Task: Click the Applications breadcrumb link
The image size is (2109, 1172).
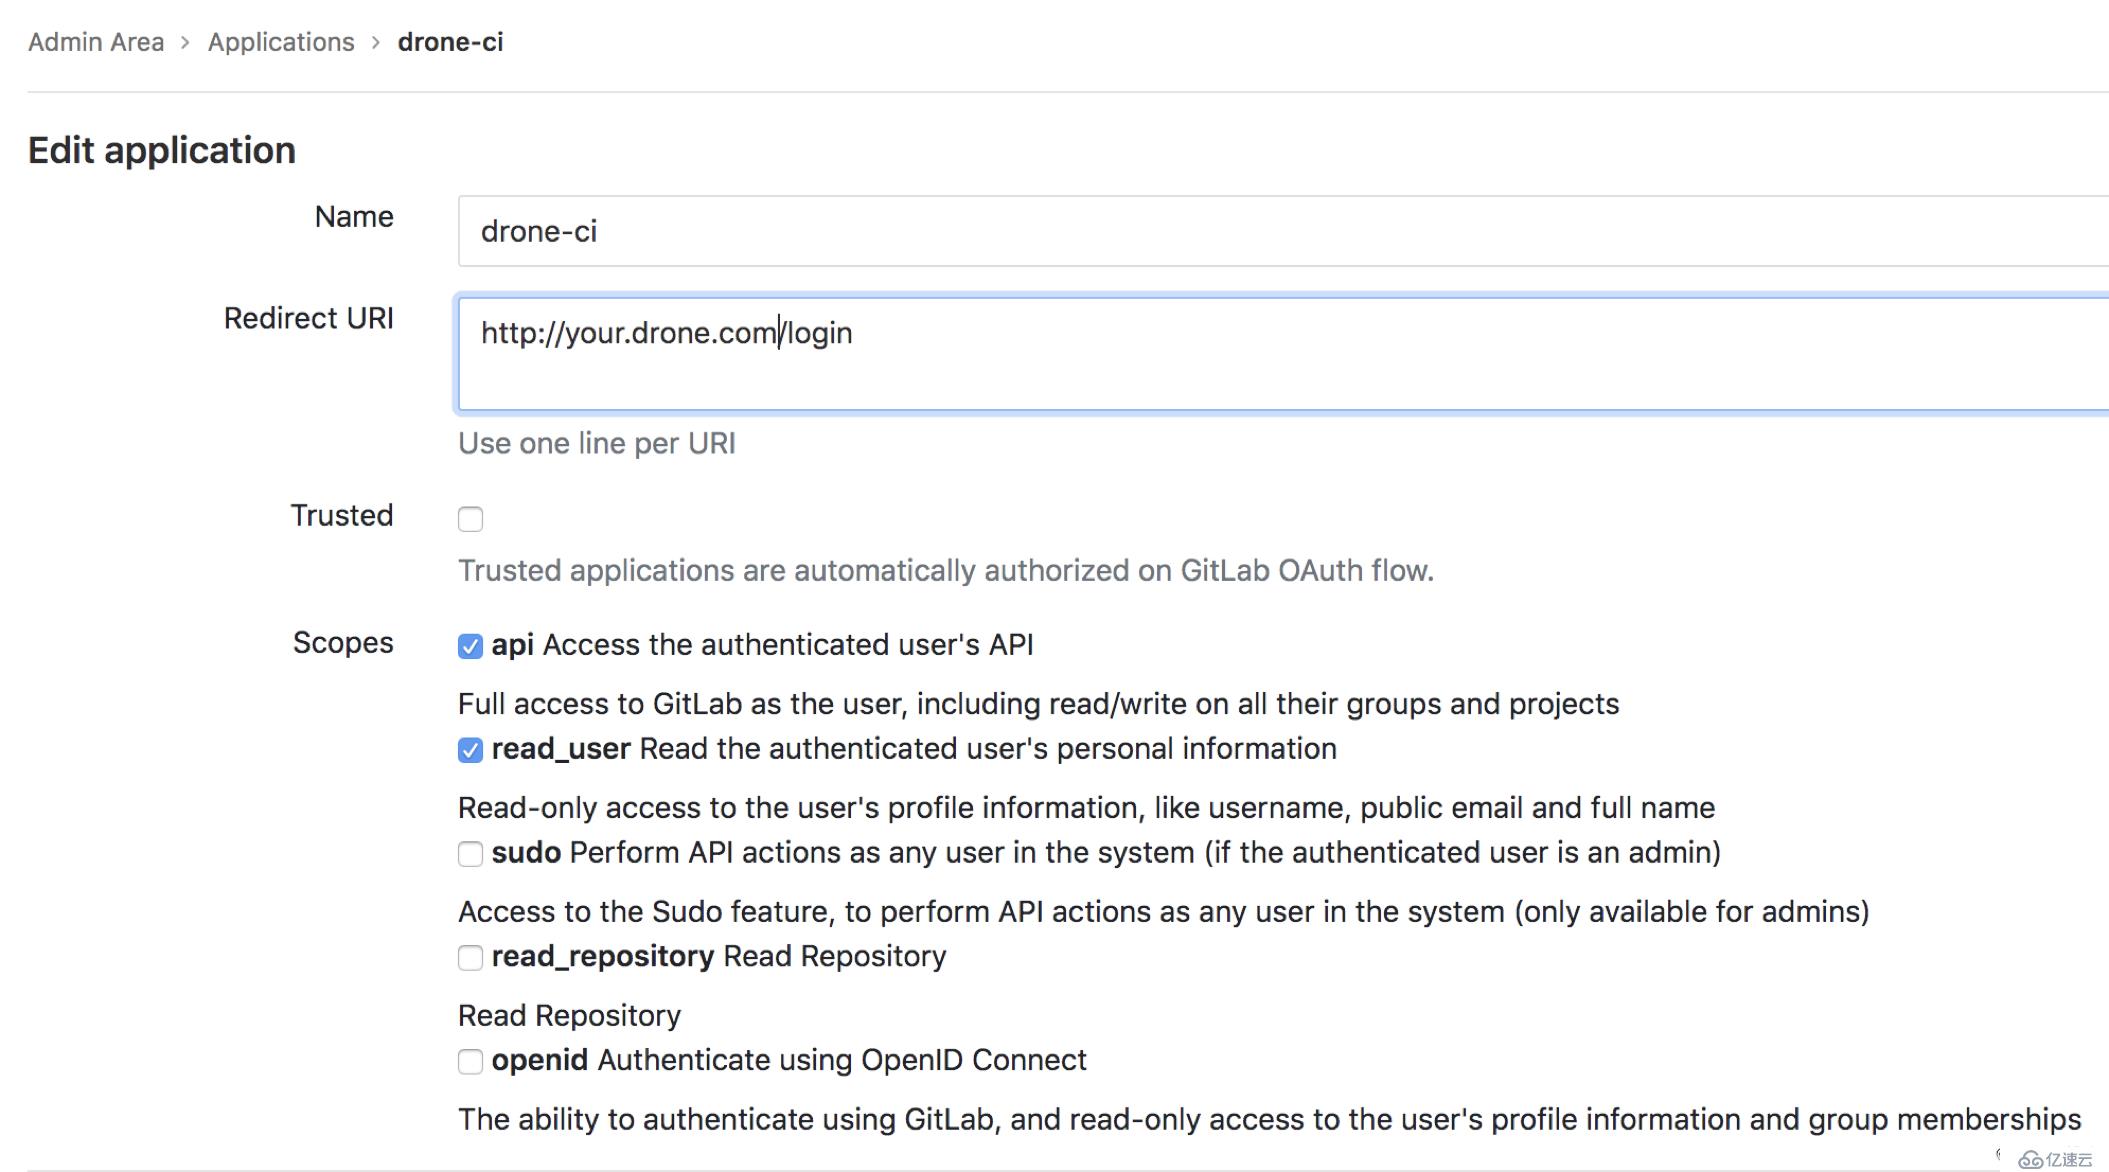Action: coord(281,40)
